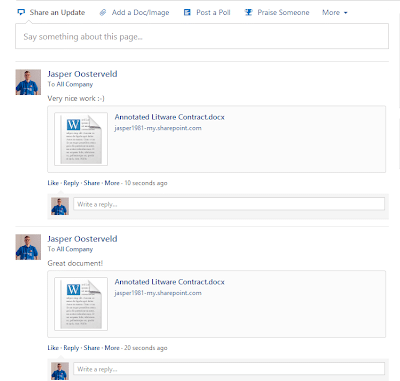Click the Post a Poll icon

point(187,13)
